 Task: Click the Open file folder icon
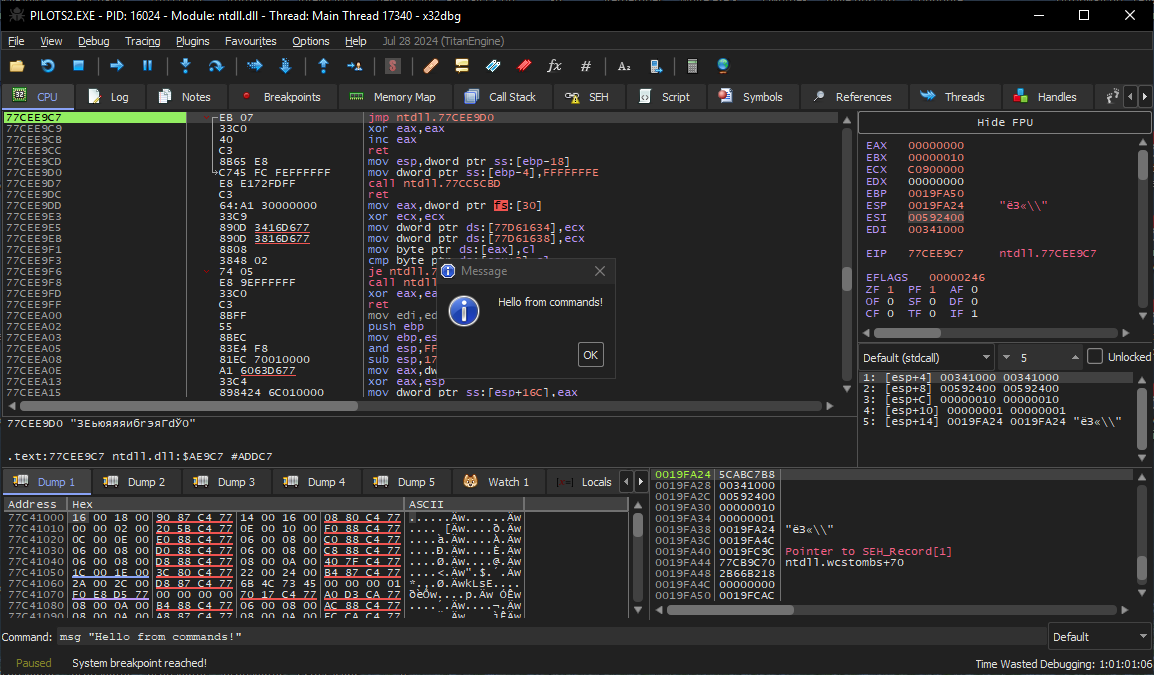[16, 66]
